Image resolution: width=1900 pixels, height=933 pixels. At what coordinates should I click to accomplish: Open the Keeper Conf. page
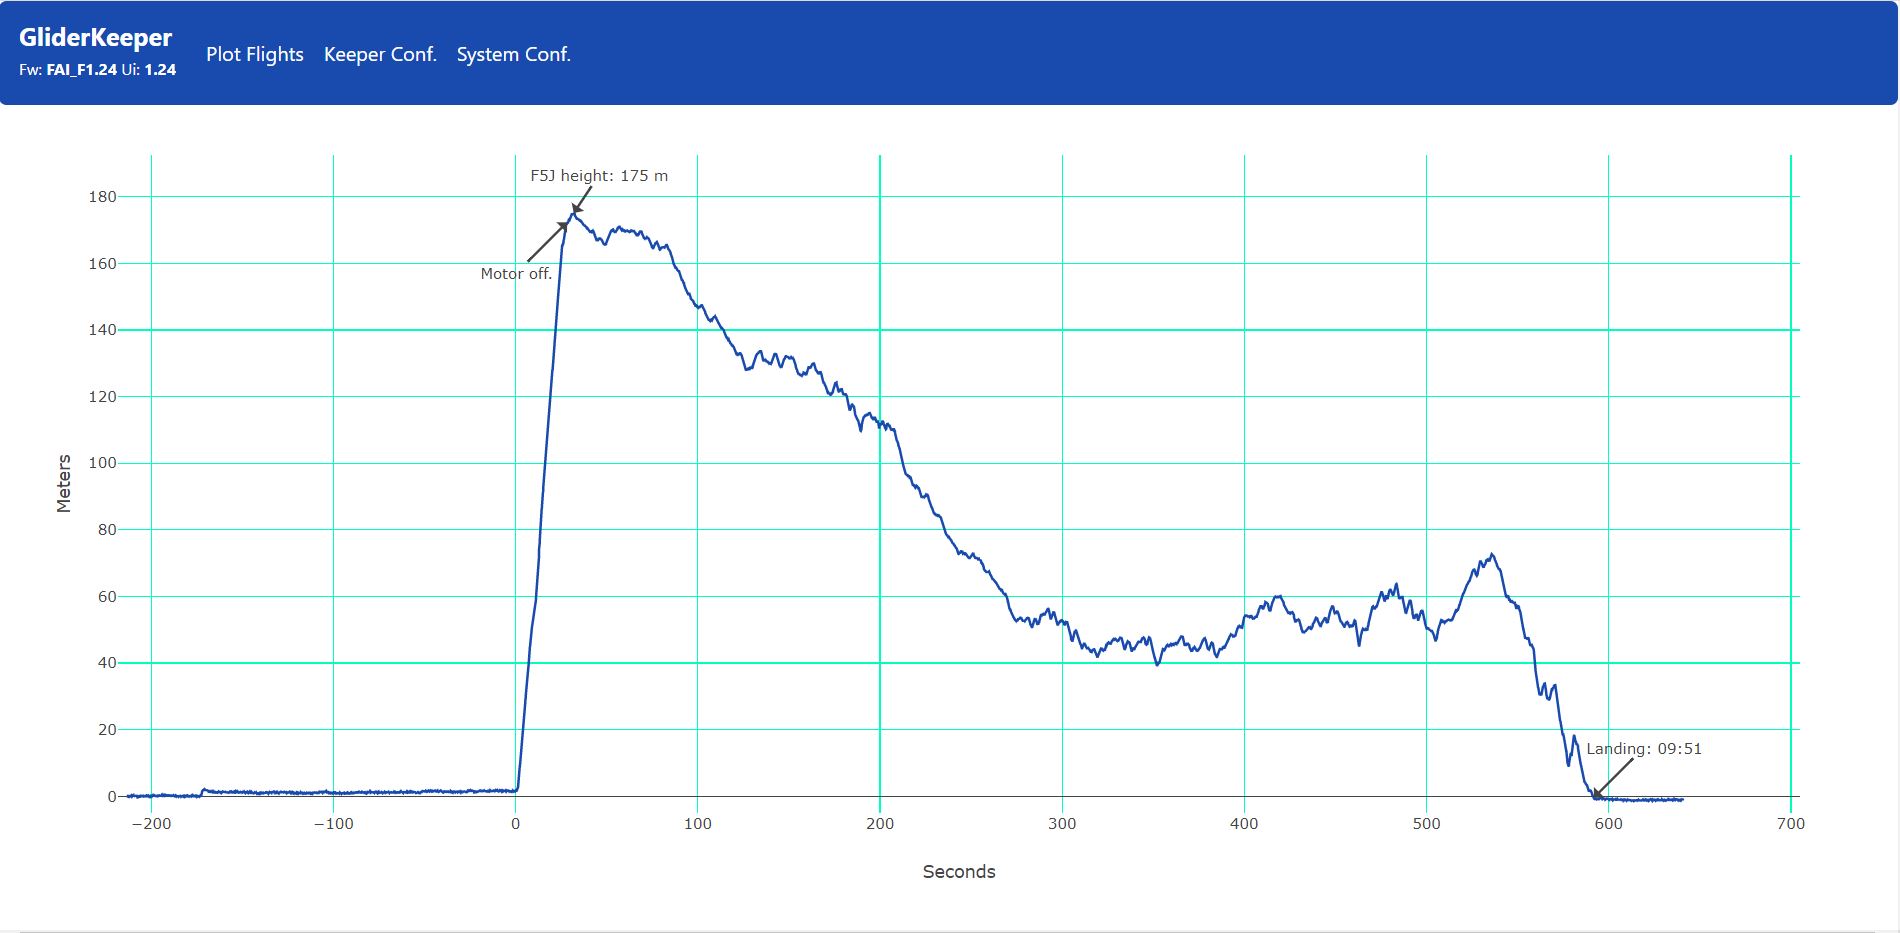[380, 55]
